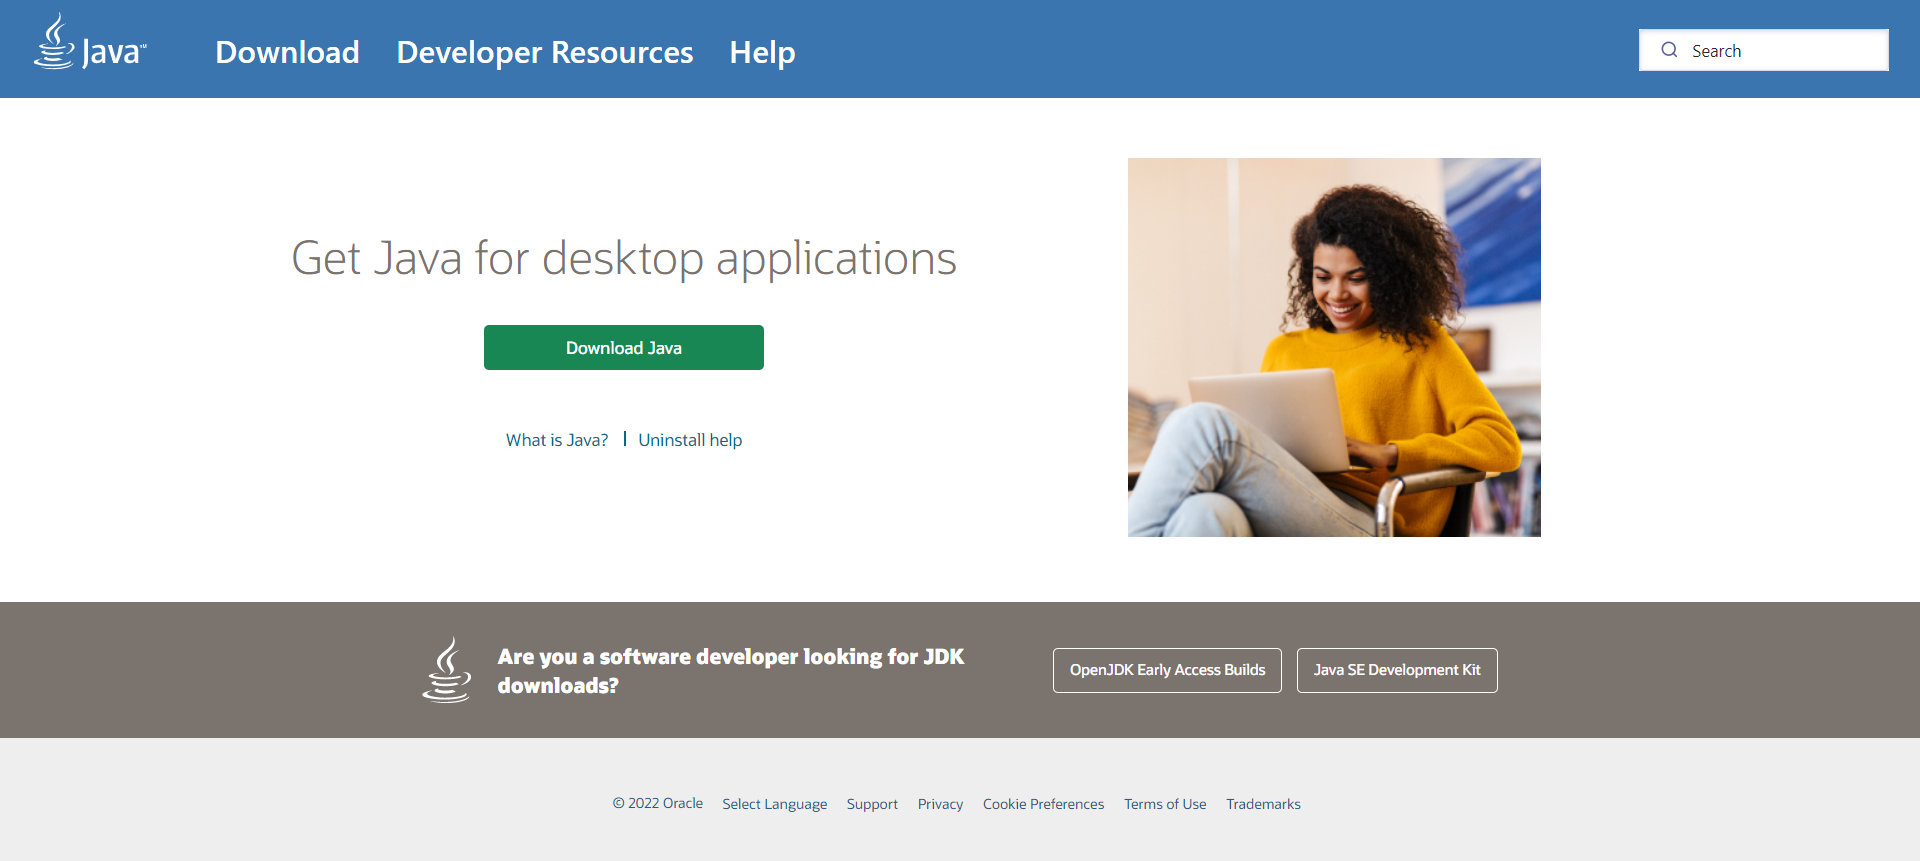The height and width of the screenshot is (861, 1920).
Task: Open the Trademarks footer link
Action: tap(1263, 804)
